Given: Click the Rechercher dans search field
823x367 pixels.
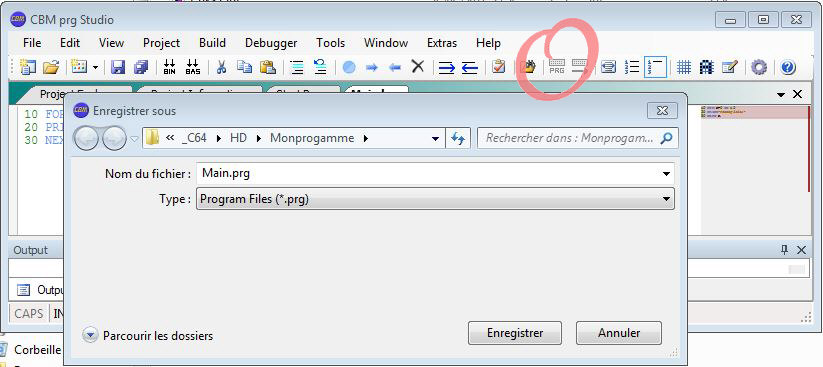Looking at the screenshot, I should click(x=577, y=138).
